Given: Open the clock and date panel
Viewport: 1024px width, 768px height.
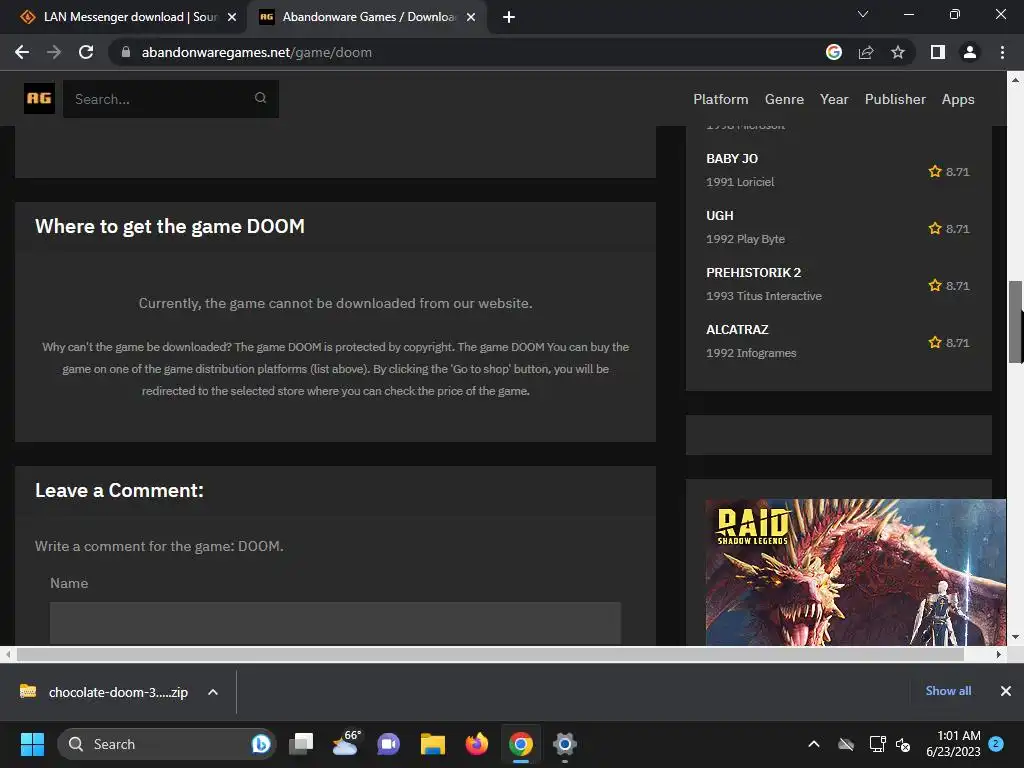Looking at the screenshot, I should 953,744.
